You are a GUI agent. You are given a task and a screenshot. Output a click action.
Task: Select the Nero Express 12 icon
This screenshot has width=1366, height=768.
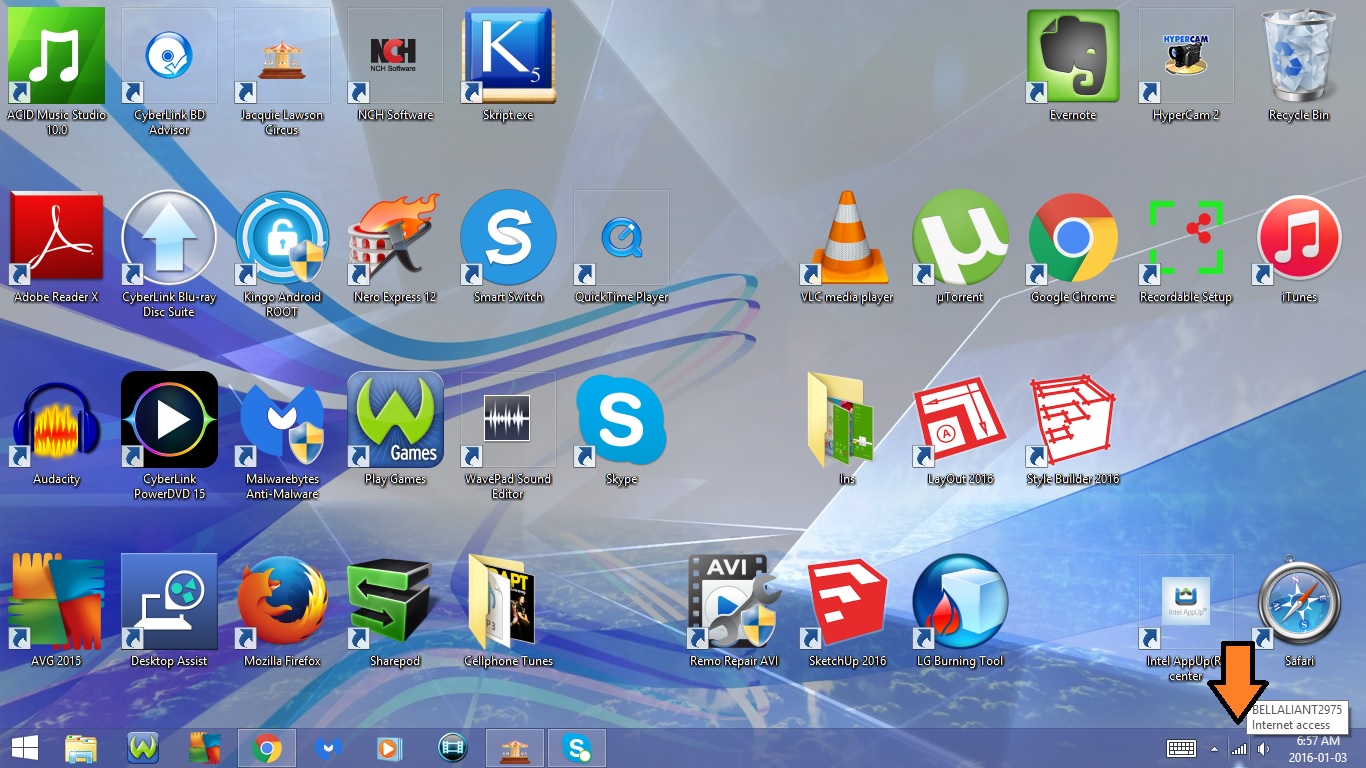[395, 238]
